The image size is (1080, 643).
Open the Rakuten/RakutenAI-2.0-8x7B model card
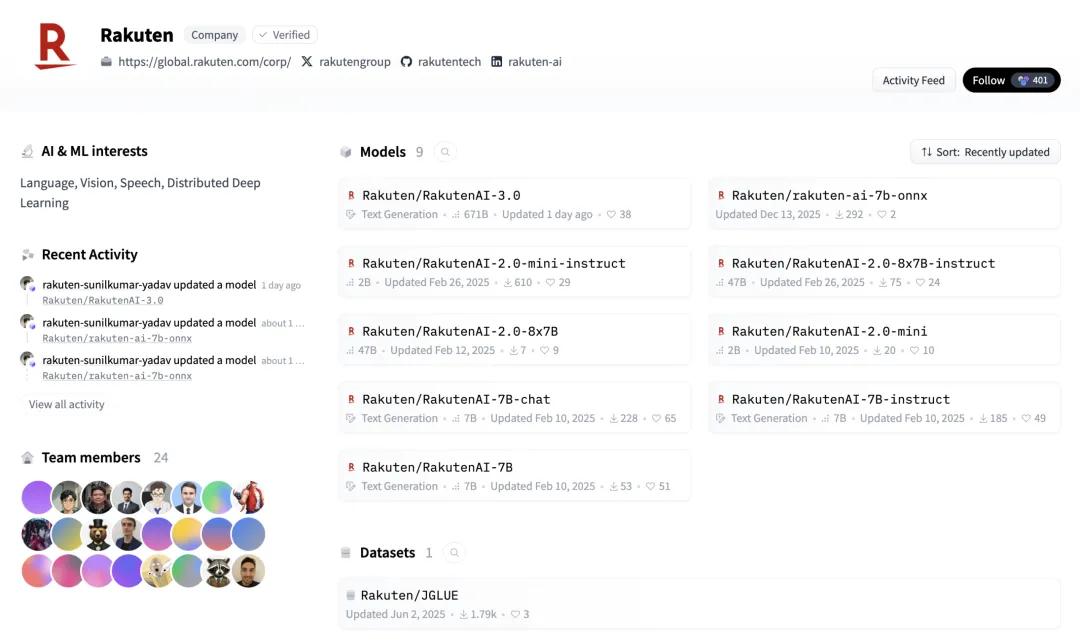[515, 340]
